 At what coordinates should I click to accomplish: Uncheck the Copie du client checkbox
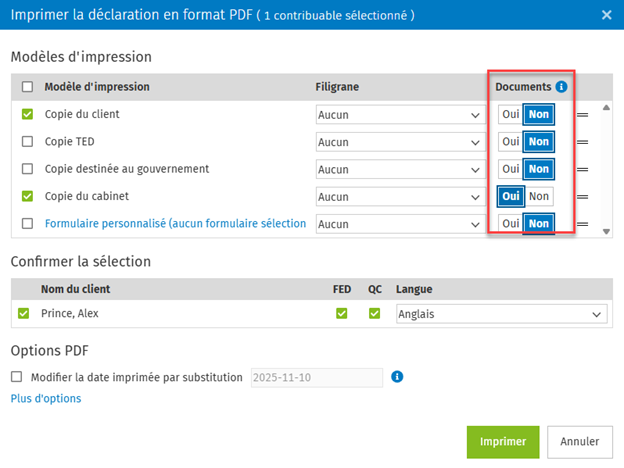click(x=27, y=115)
